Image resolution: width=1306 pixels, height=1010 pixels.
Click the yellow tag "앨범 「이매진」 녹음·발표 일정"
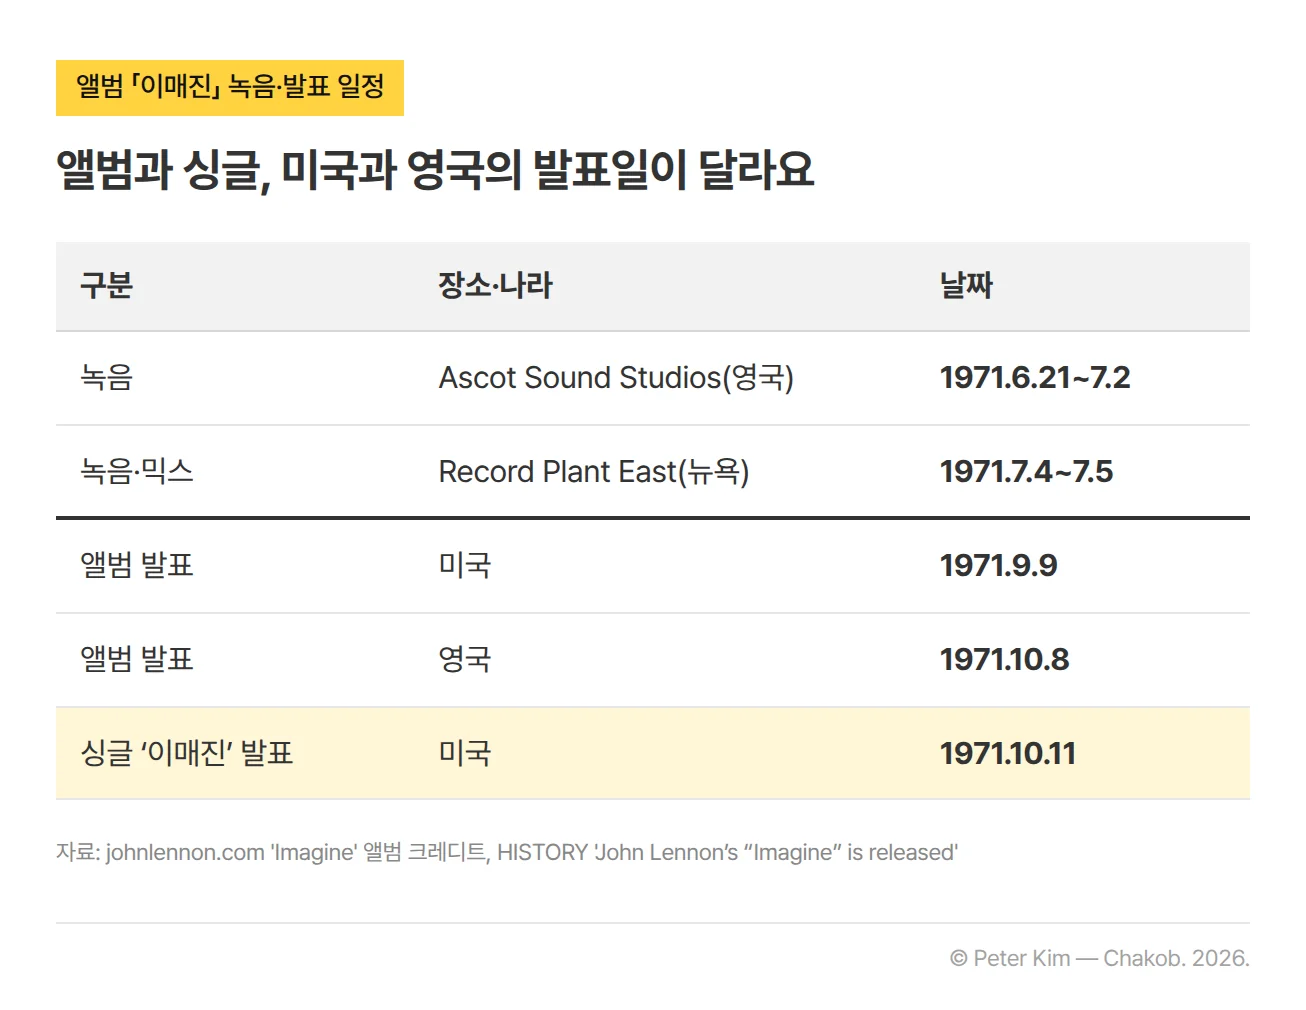(230, 88)
